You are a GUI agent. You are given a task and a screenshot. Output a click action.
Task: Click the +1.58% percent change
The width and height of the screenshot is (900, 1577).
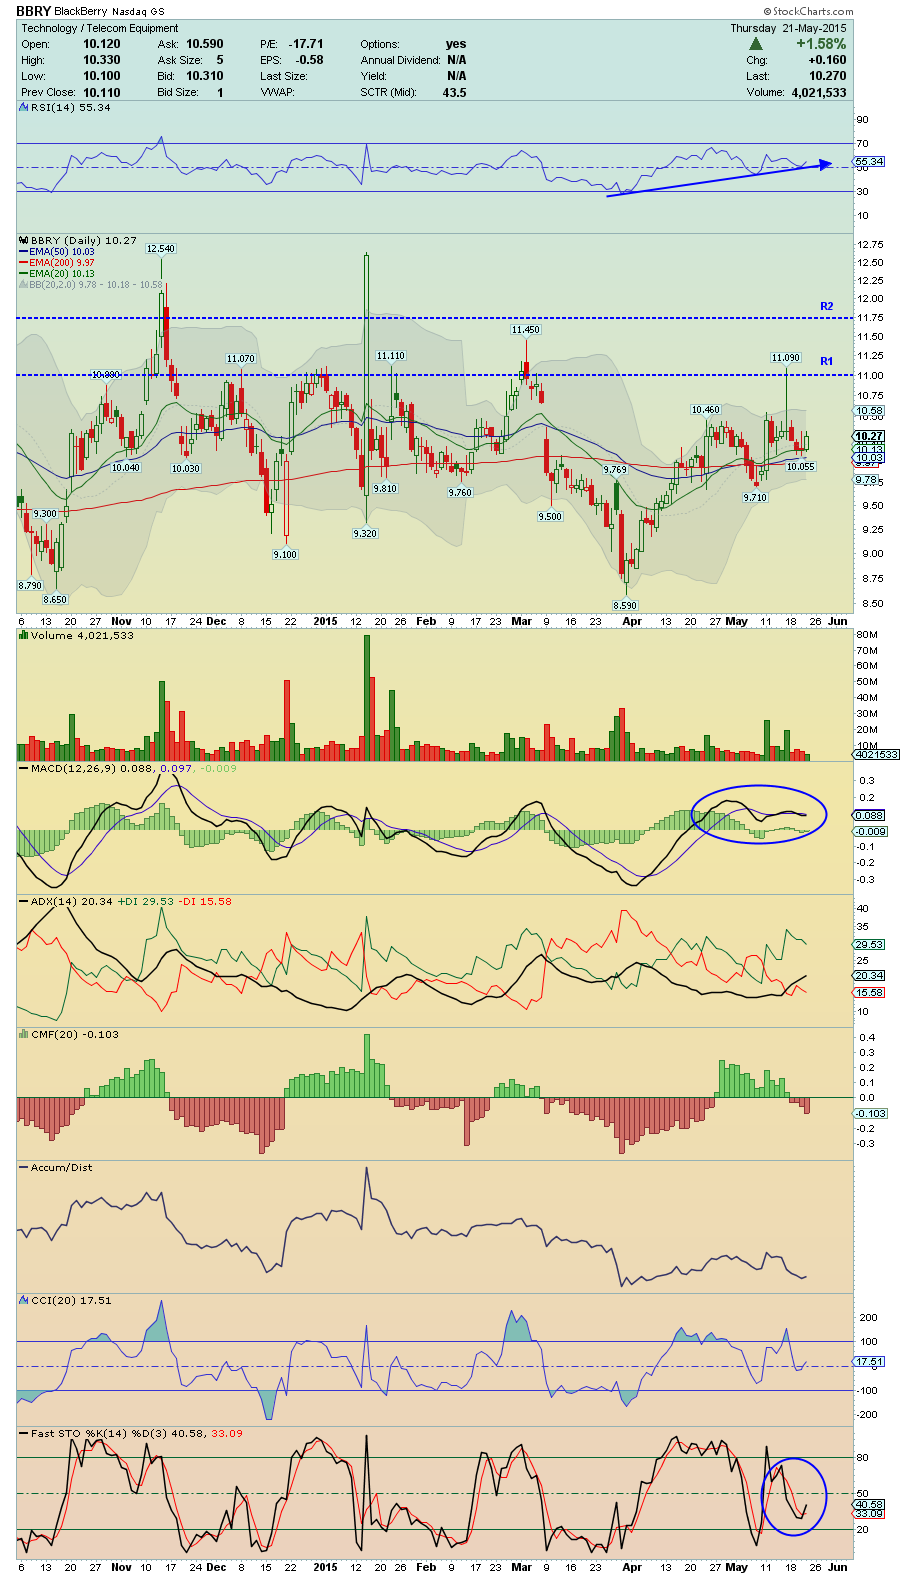pos(821,44)
